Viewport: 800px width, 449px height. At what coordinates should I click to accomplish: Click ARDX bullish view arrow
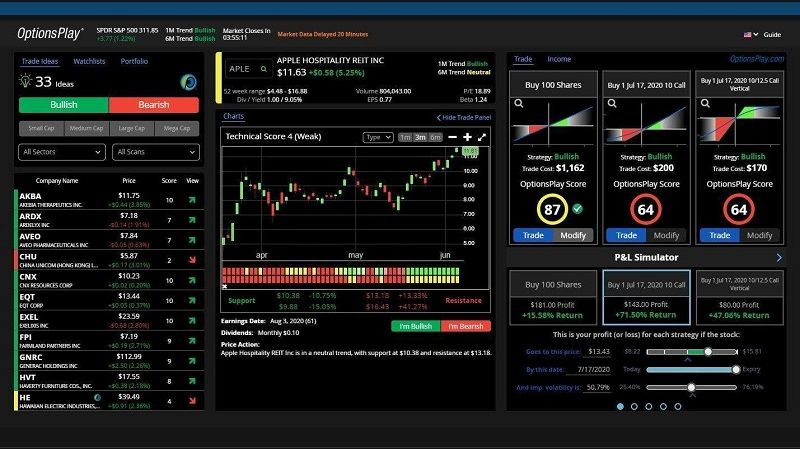[x=192, y=220]
